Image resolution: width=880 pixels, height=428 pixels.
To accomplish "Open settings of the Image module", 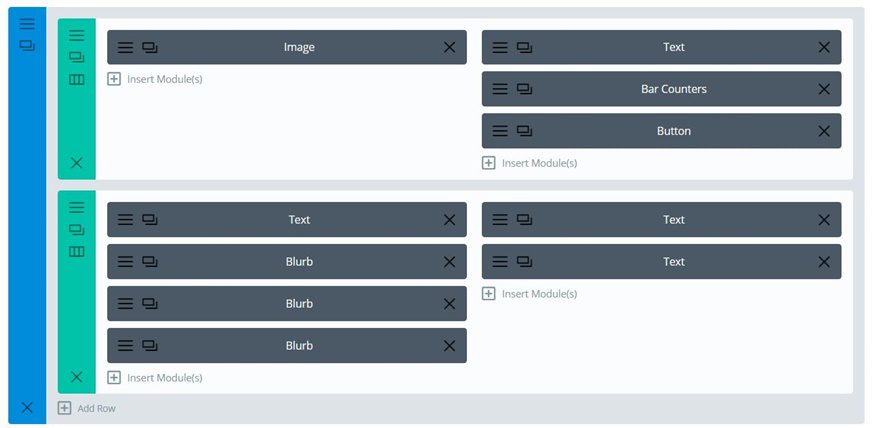I will [125, 47].
